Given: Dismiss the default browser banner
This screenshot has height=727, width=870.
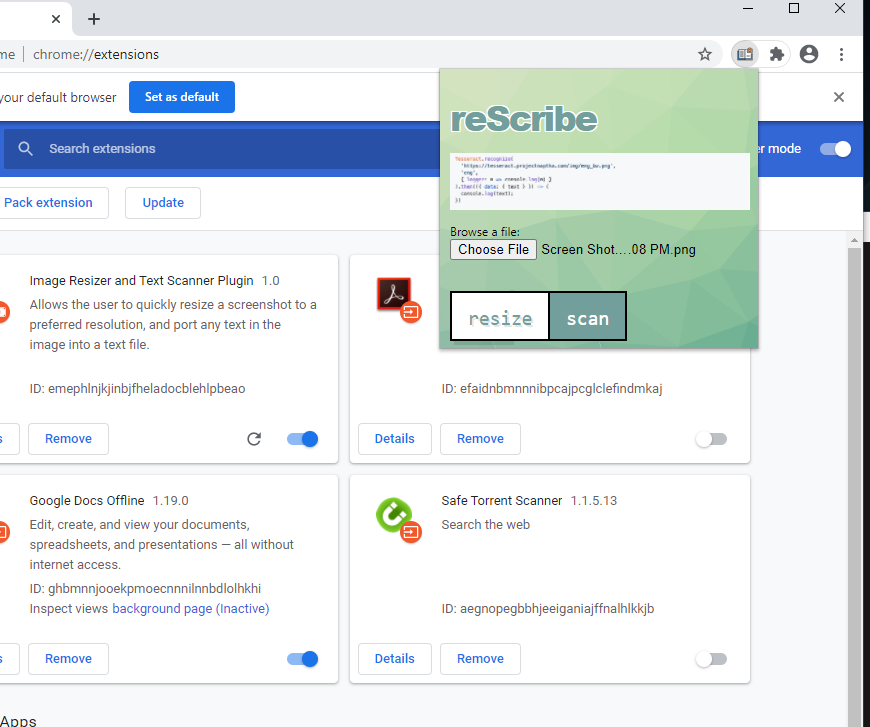Looking at the screenshot, I should pyautogui.click(x=839, y=97).
